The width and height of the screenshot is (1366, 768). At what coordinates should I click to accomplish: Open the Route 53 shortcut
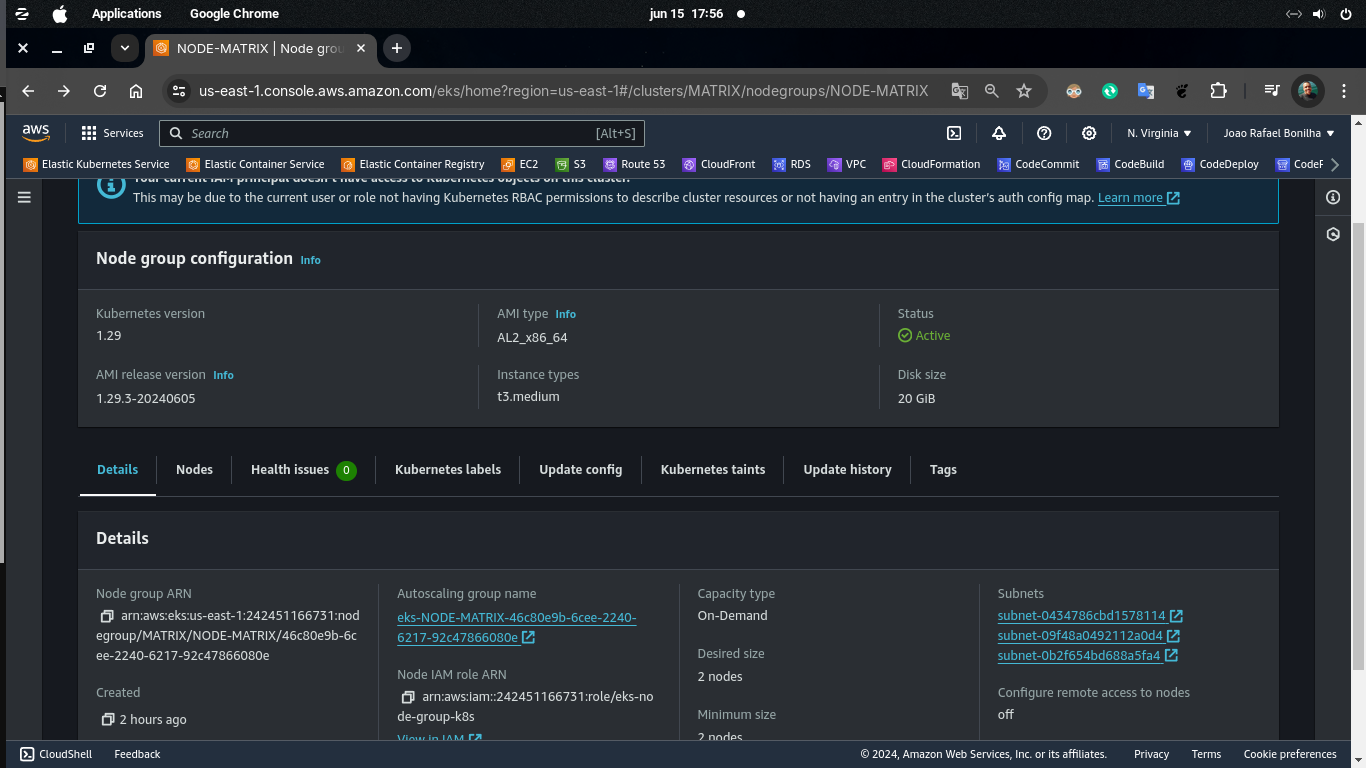634,164
